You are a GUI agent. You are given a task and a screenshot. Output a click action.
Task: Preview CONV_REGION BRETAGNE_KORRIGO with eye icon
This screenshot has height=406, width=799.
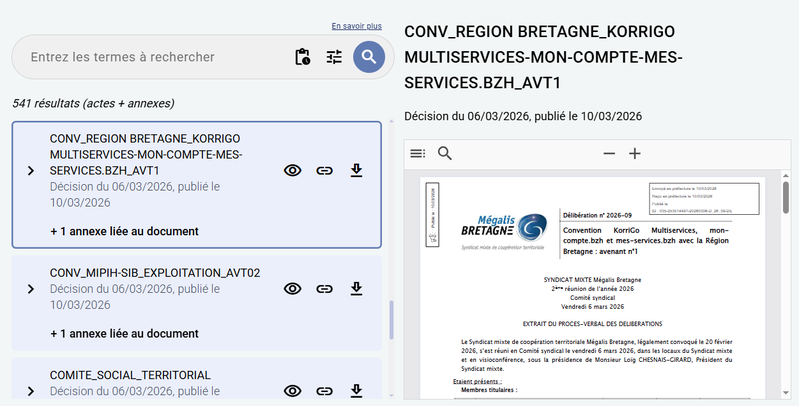(292, 171)
